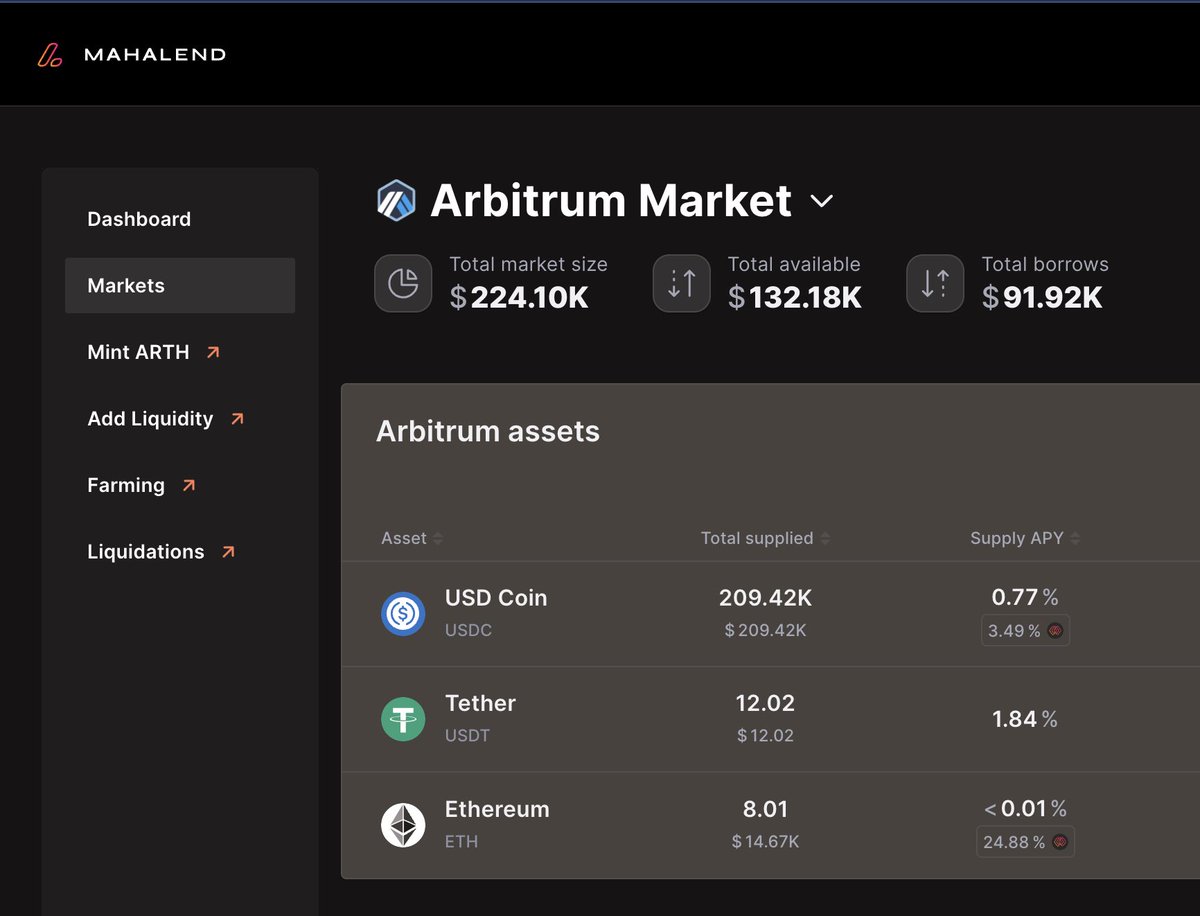This screenshot has width=1200, height=916.
Task: Open the Liquidations link
Action: coord(145,552)
